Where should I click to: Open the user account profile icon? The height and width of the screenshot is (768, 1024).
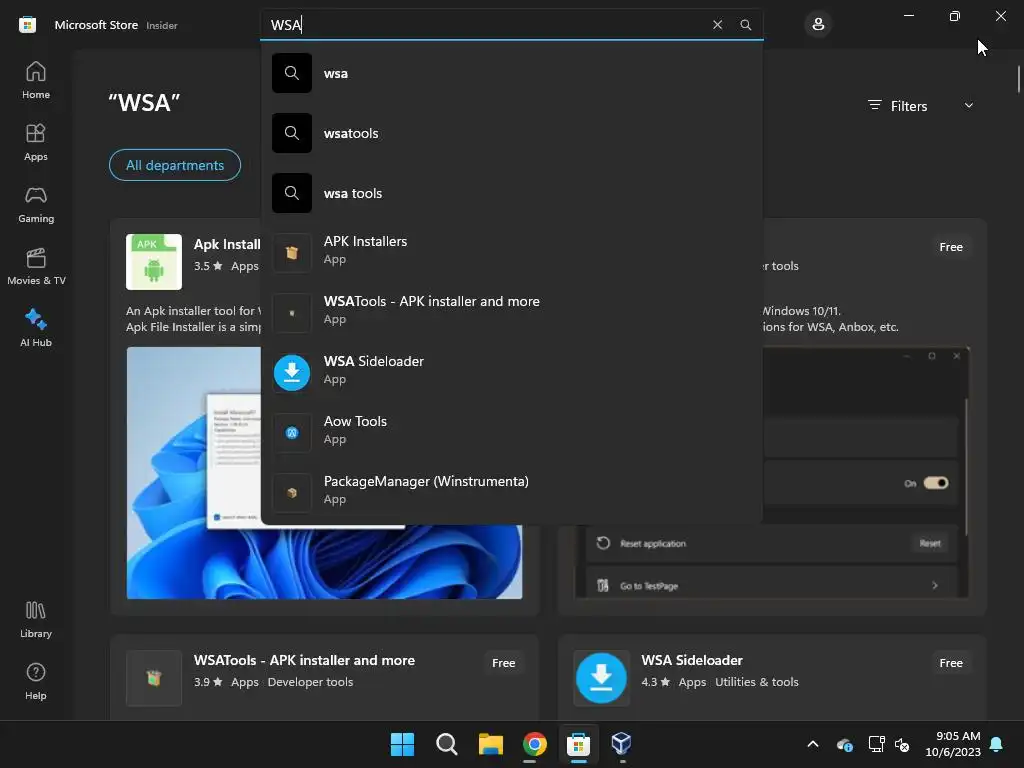818,25
